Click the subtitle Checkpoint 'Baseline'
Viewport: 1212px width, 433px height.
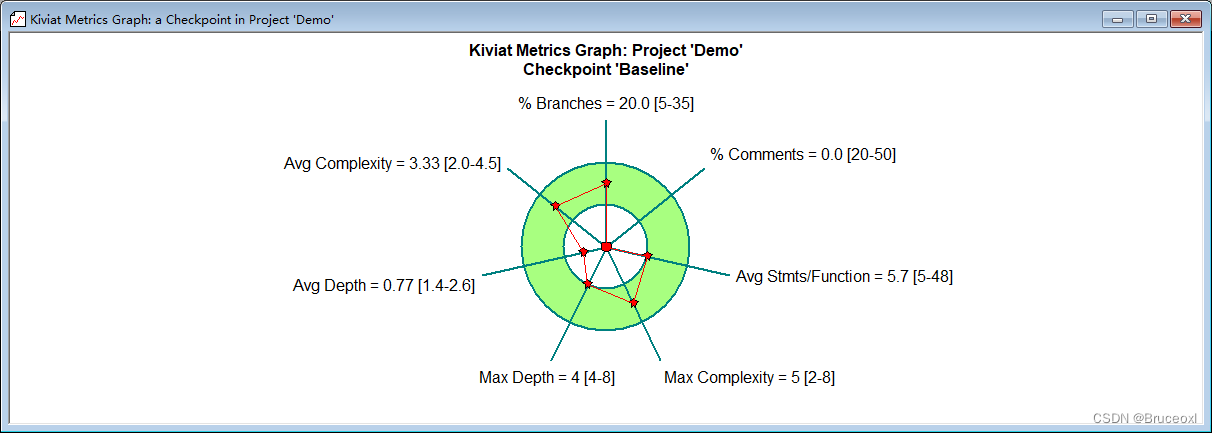pos(606,70)
